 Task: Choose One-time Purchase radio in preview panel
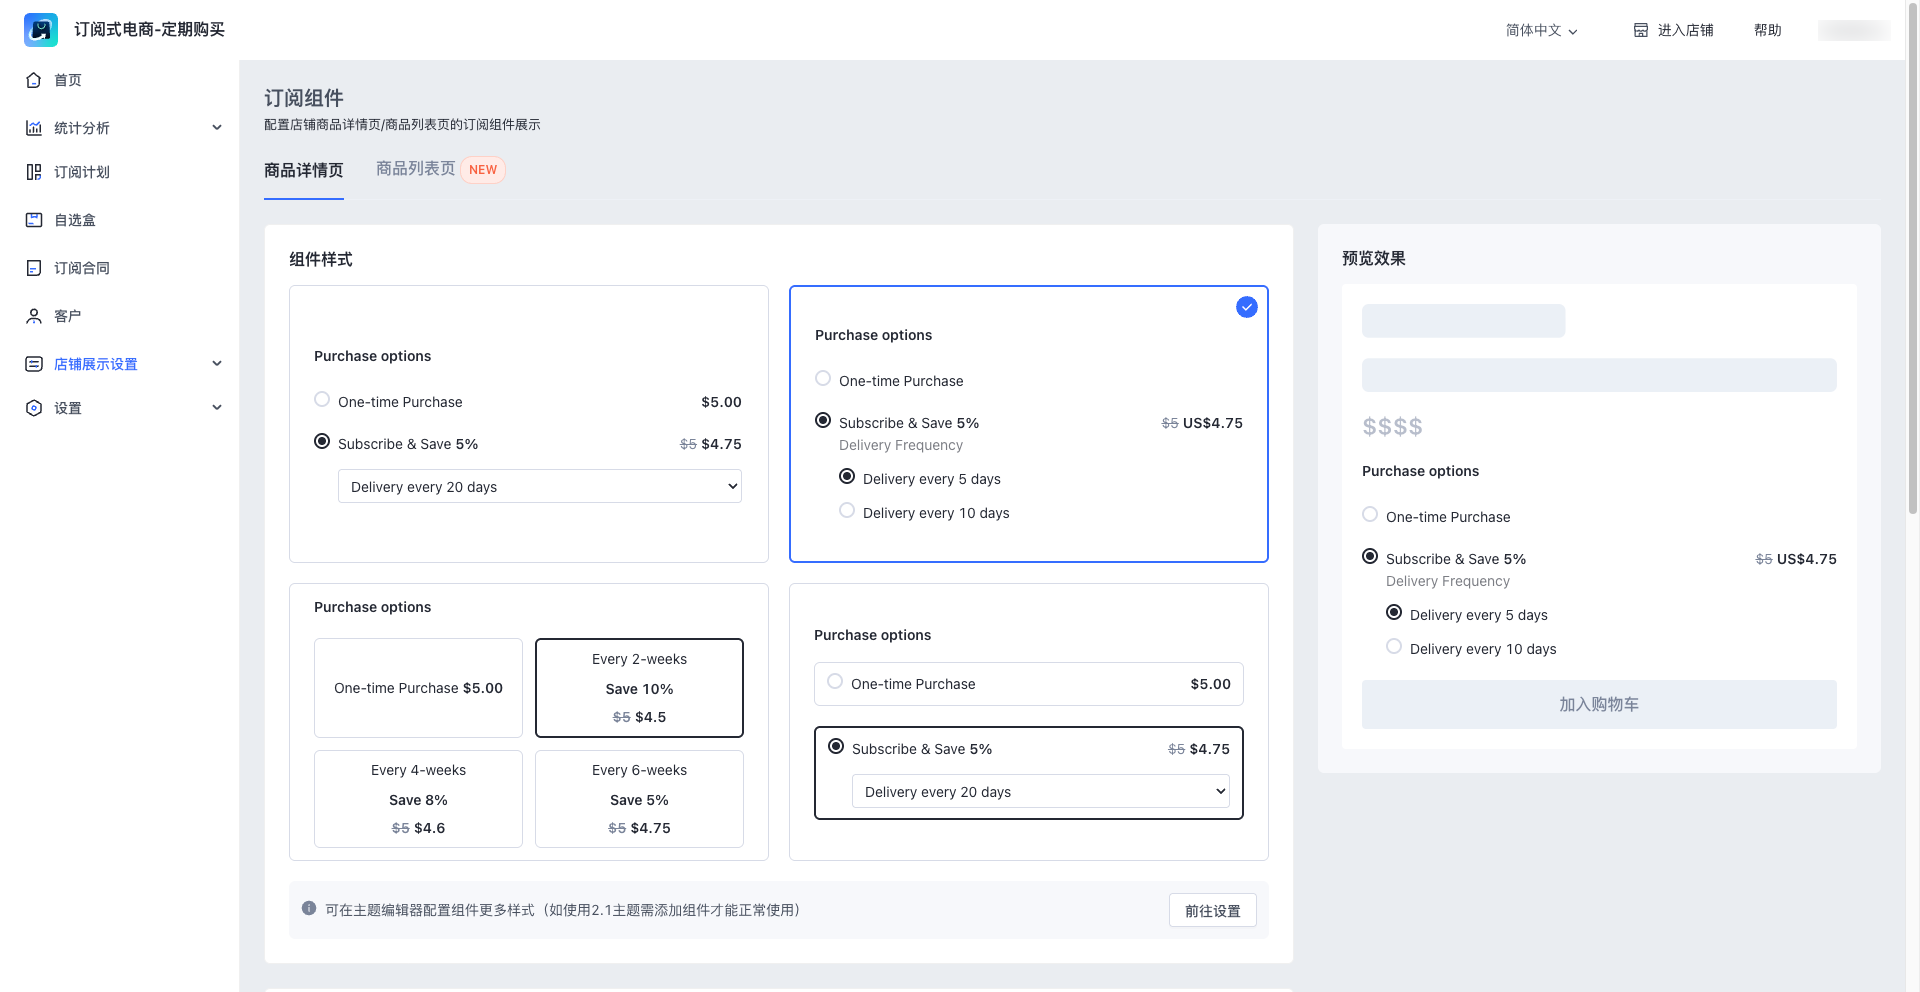pyautogui.click(x=1370, y=515)
